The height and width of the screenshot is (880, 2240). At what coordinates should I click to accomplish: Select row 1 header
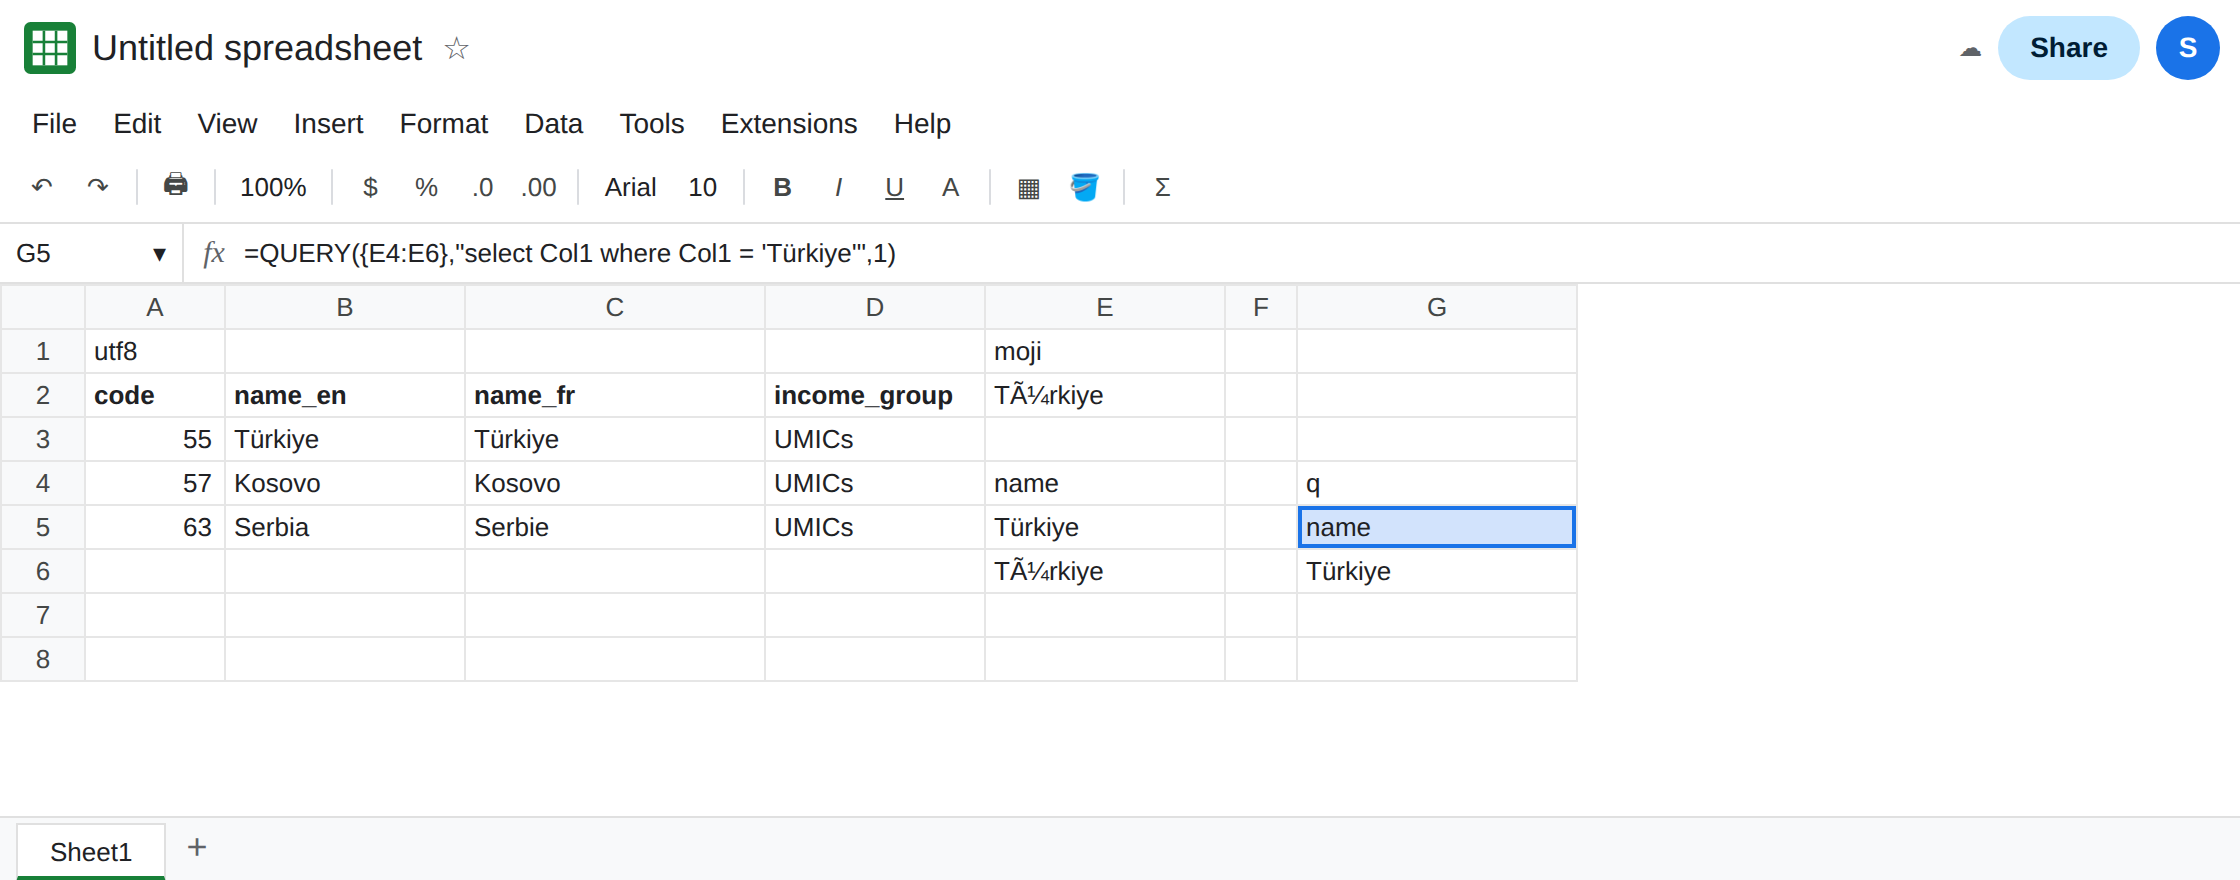43,351
